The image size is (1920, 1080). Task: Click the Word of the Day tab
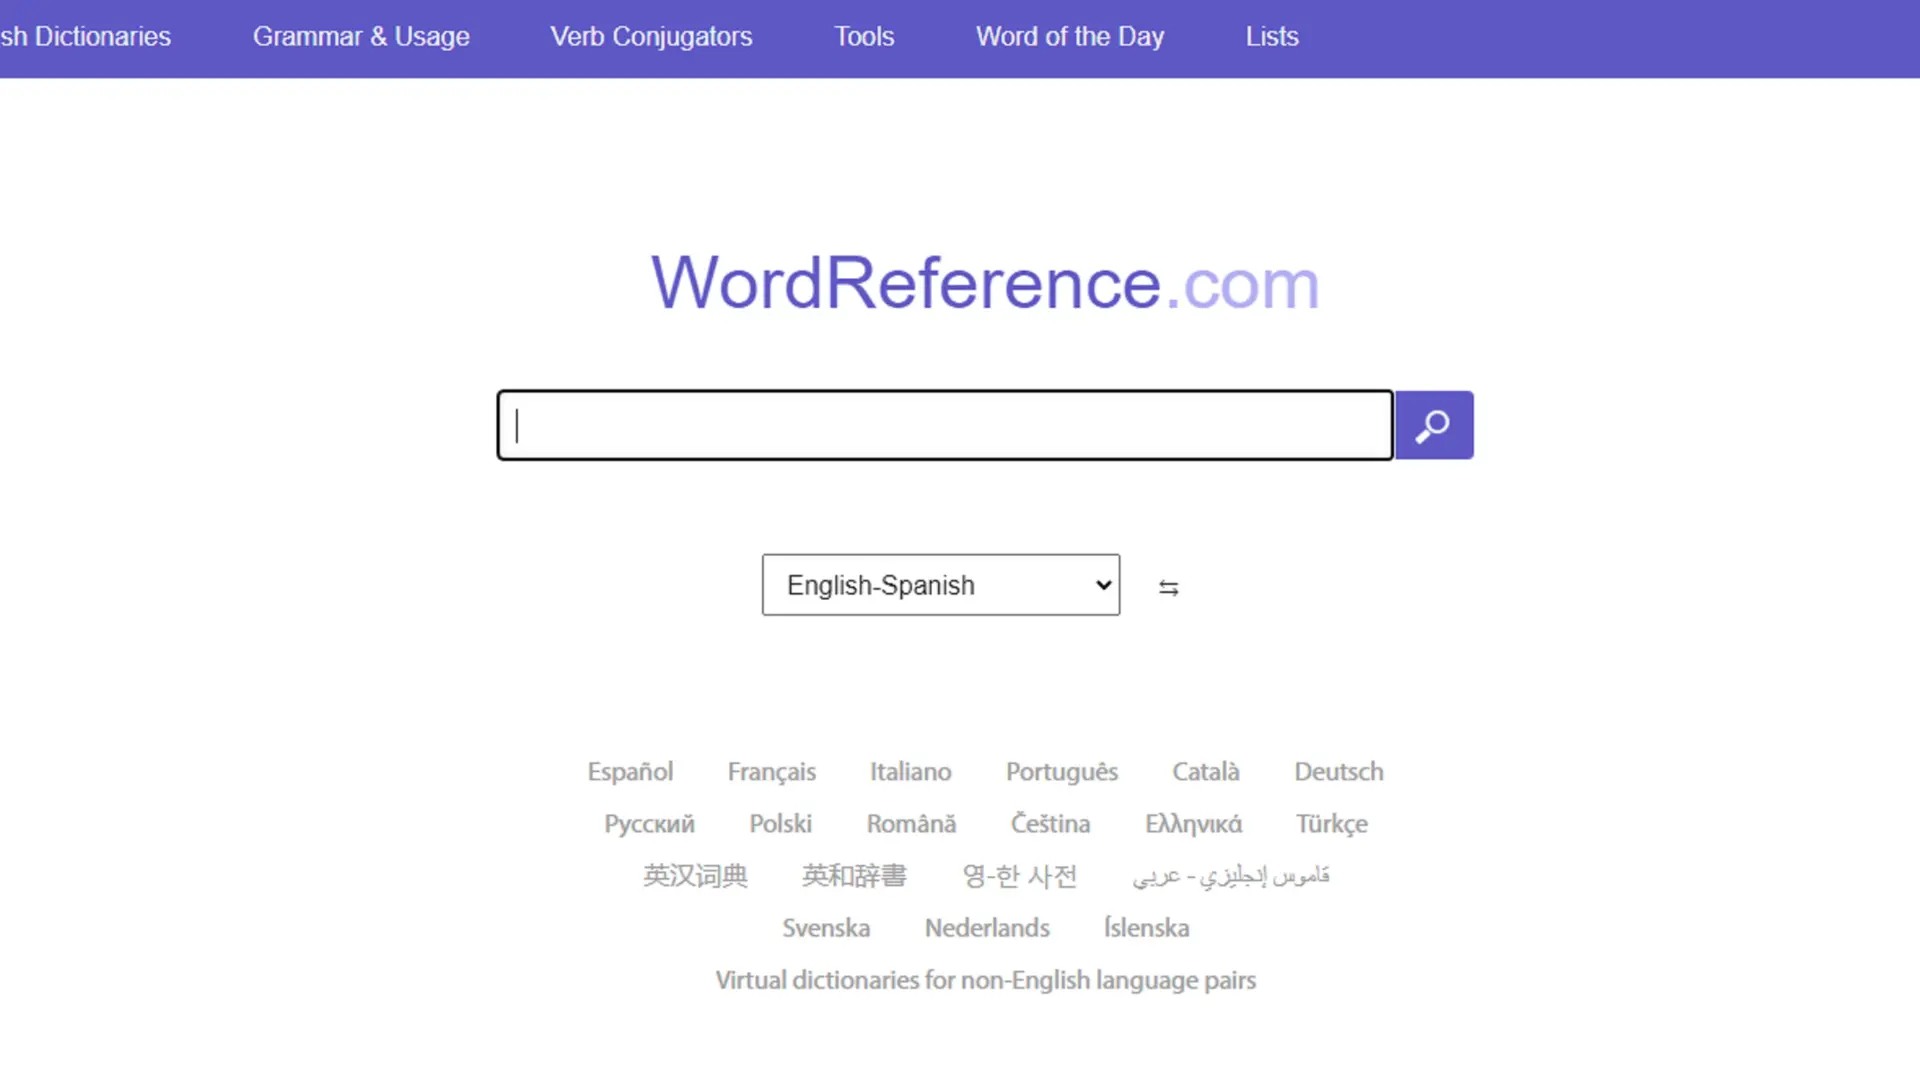(x=1069, y=36)
